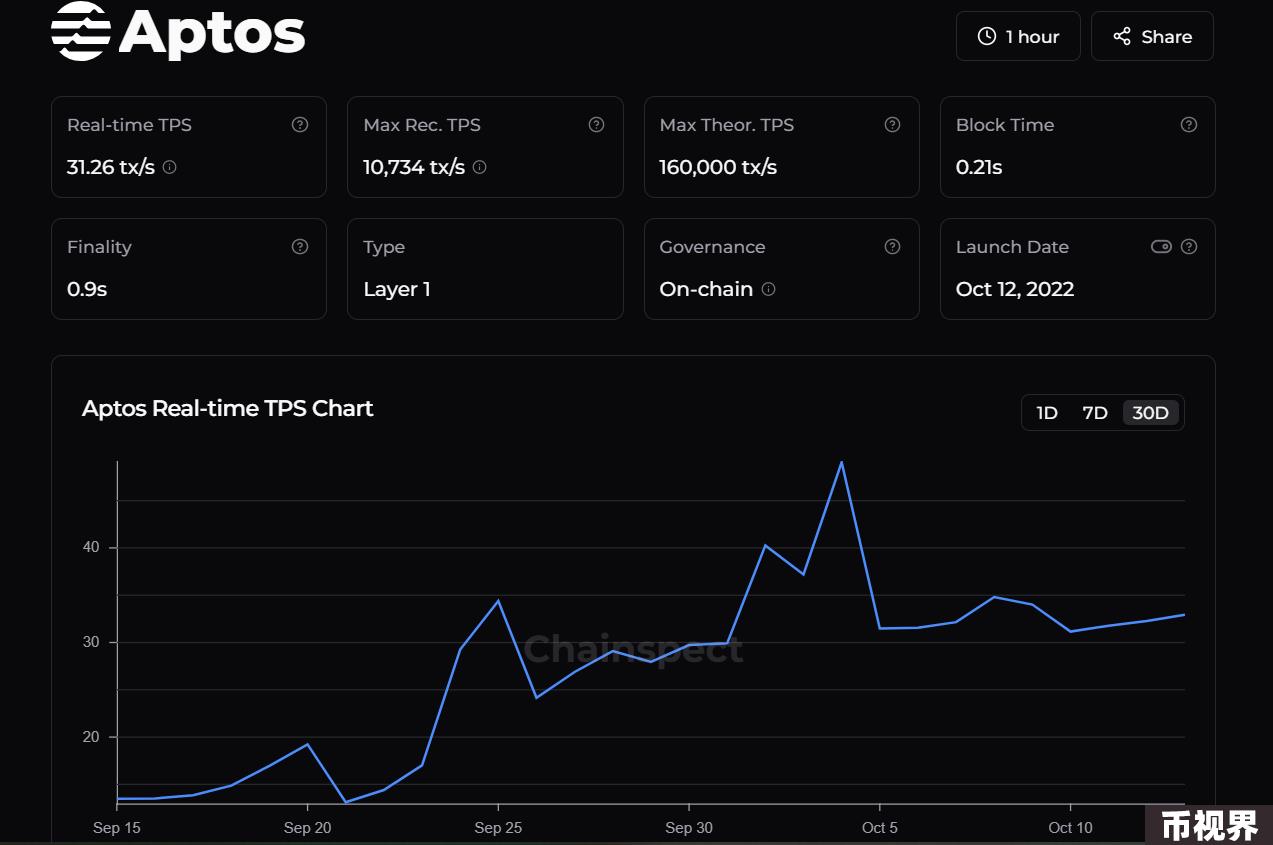Click the share icon

coord(1122,37)
